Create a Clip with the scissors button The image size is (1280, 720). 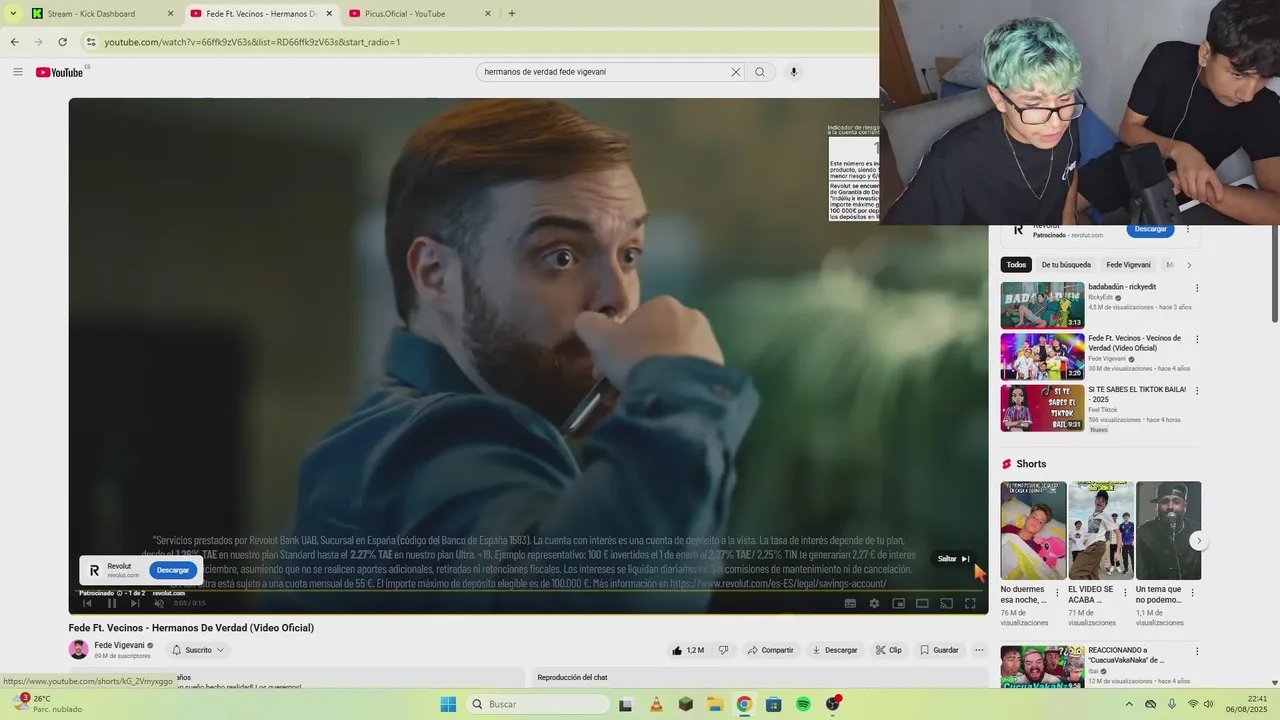pos(889,650)
